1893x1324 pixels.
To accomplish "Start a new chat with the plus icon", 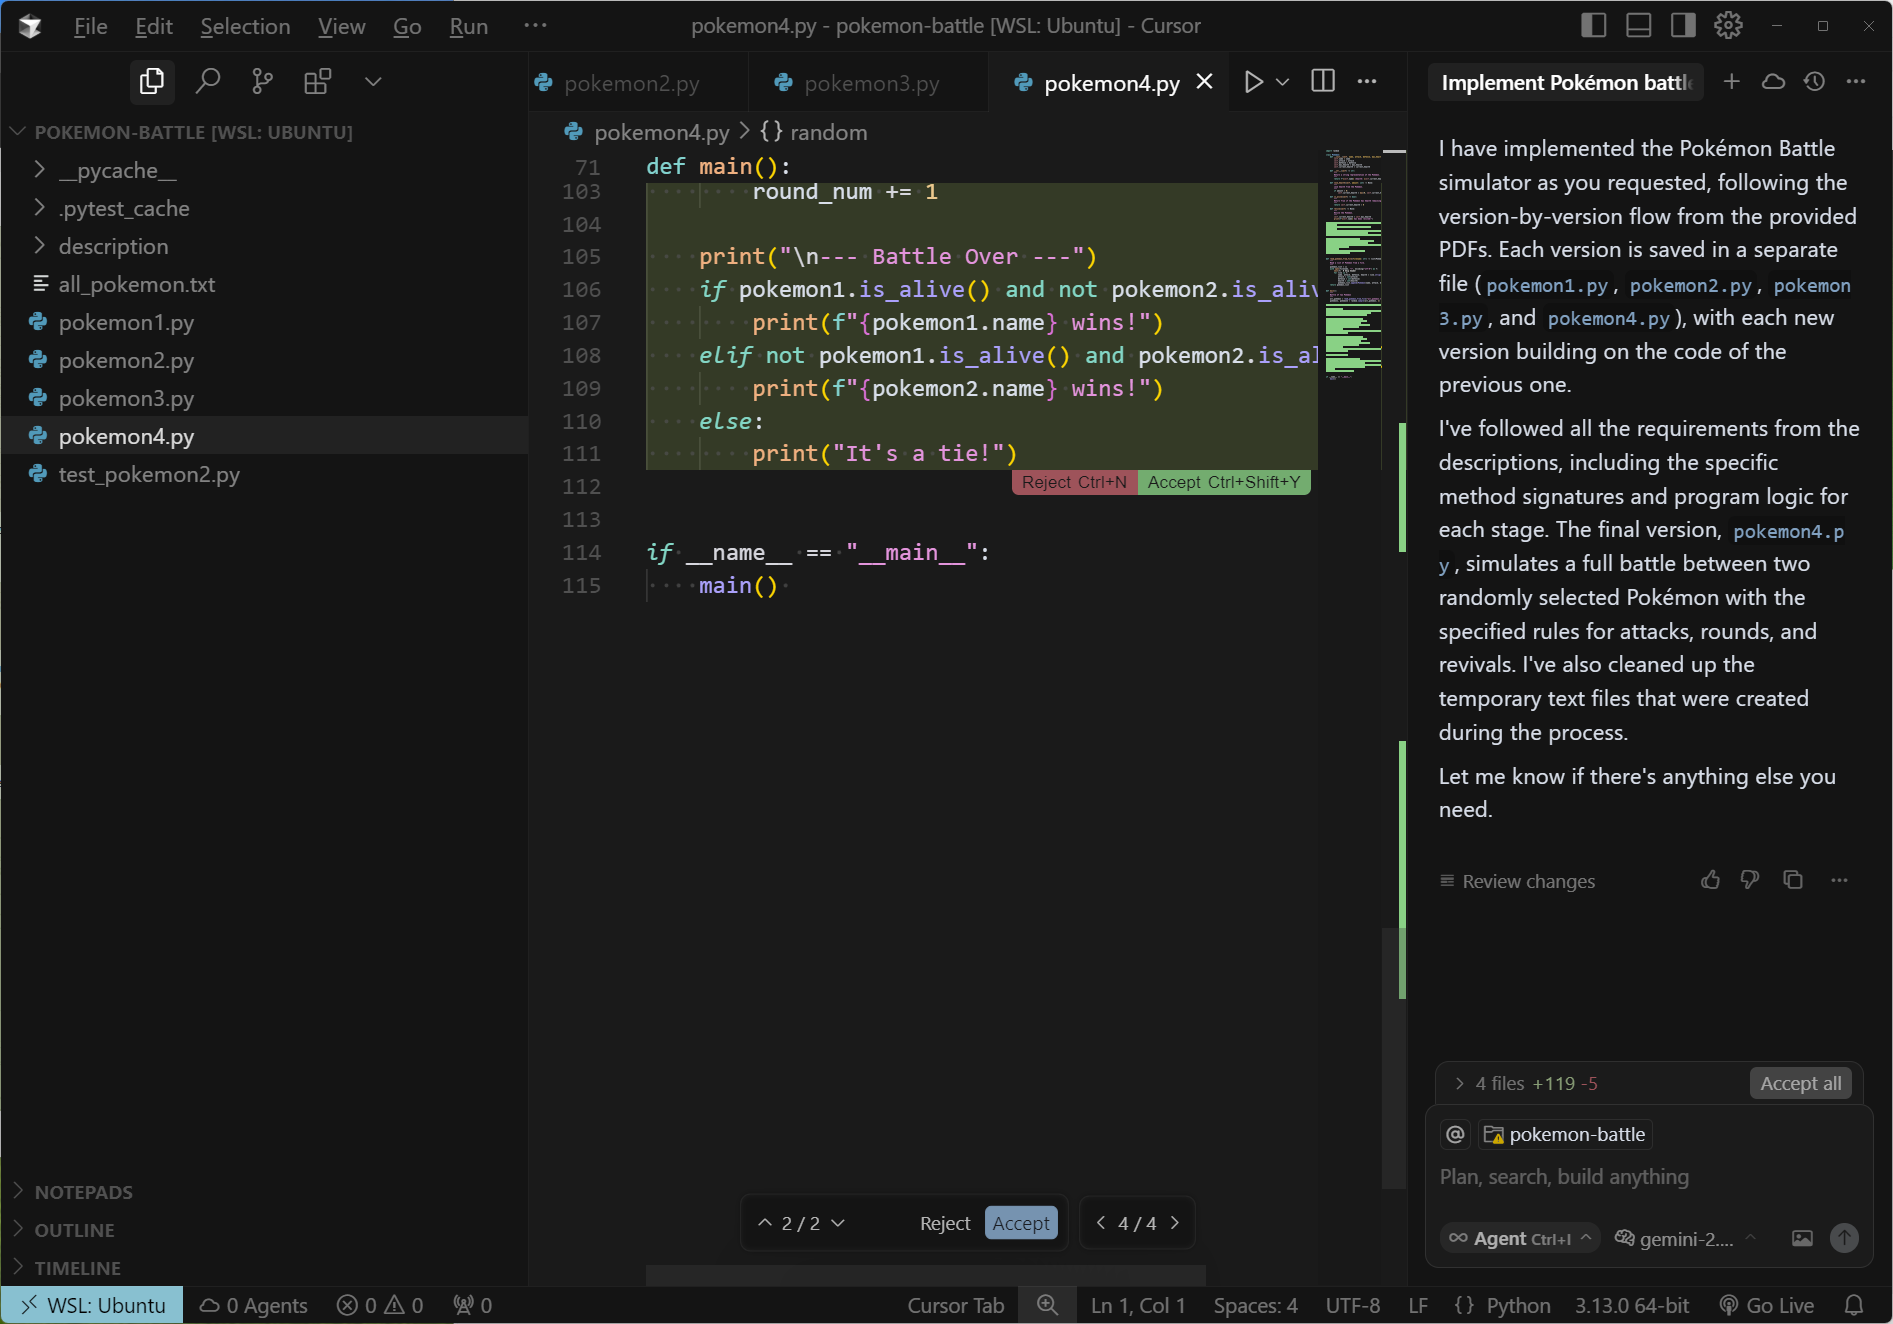I will tap(1732, 82).
